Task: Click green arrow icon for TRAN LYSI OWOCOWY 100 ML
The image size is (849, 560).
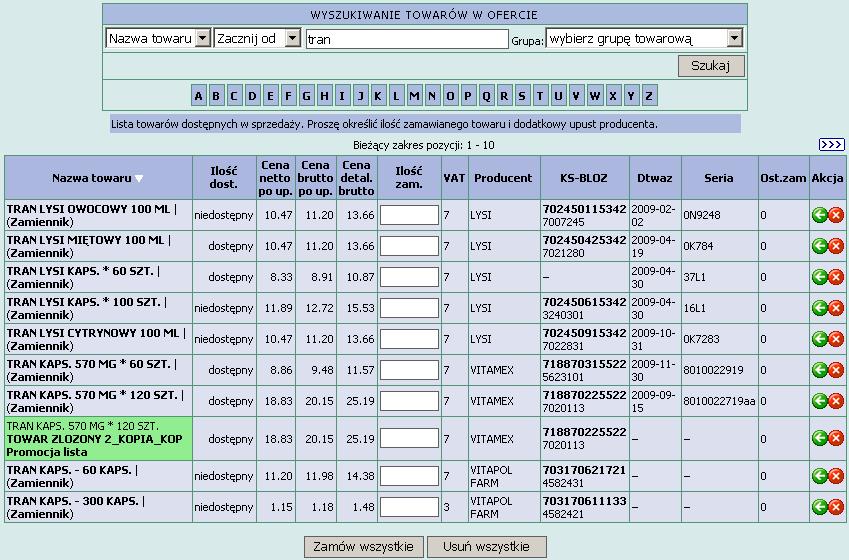Action: [x=820, y=215]
